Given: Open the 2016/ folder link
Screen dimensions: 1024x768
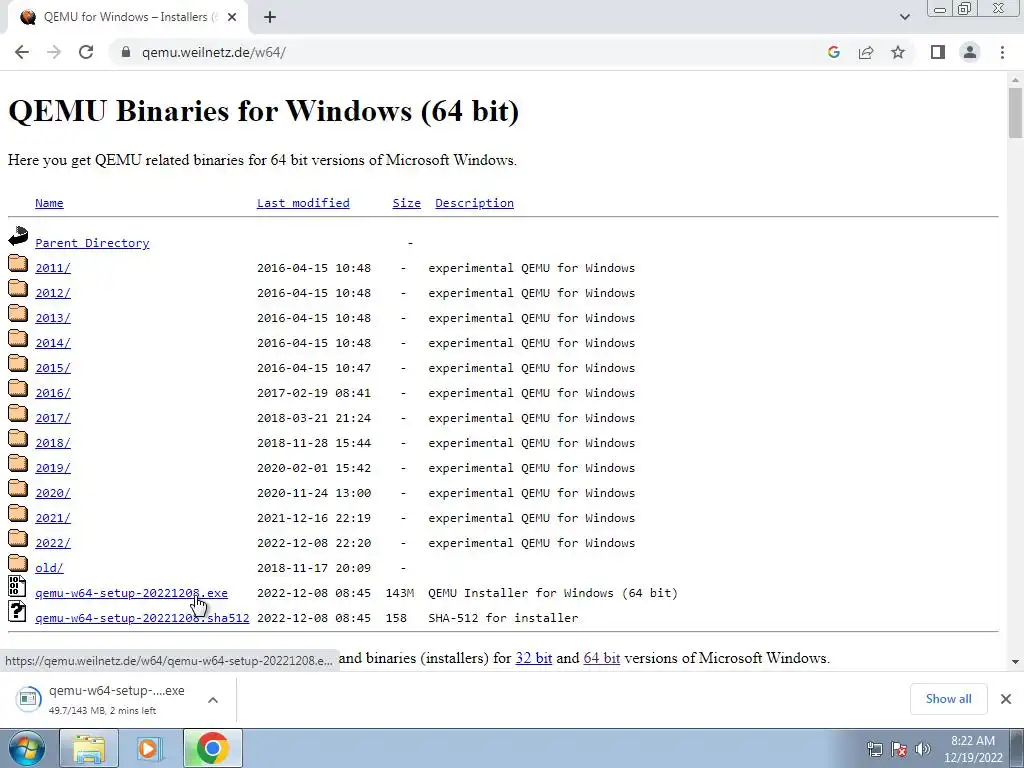Looking at the screenshot, I should [53, 393].
